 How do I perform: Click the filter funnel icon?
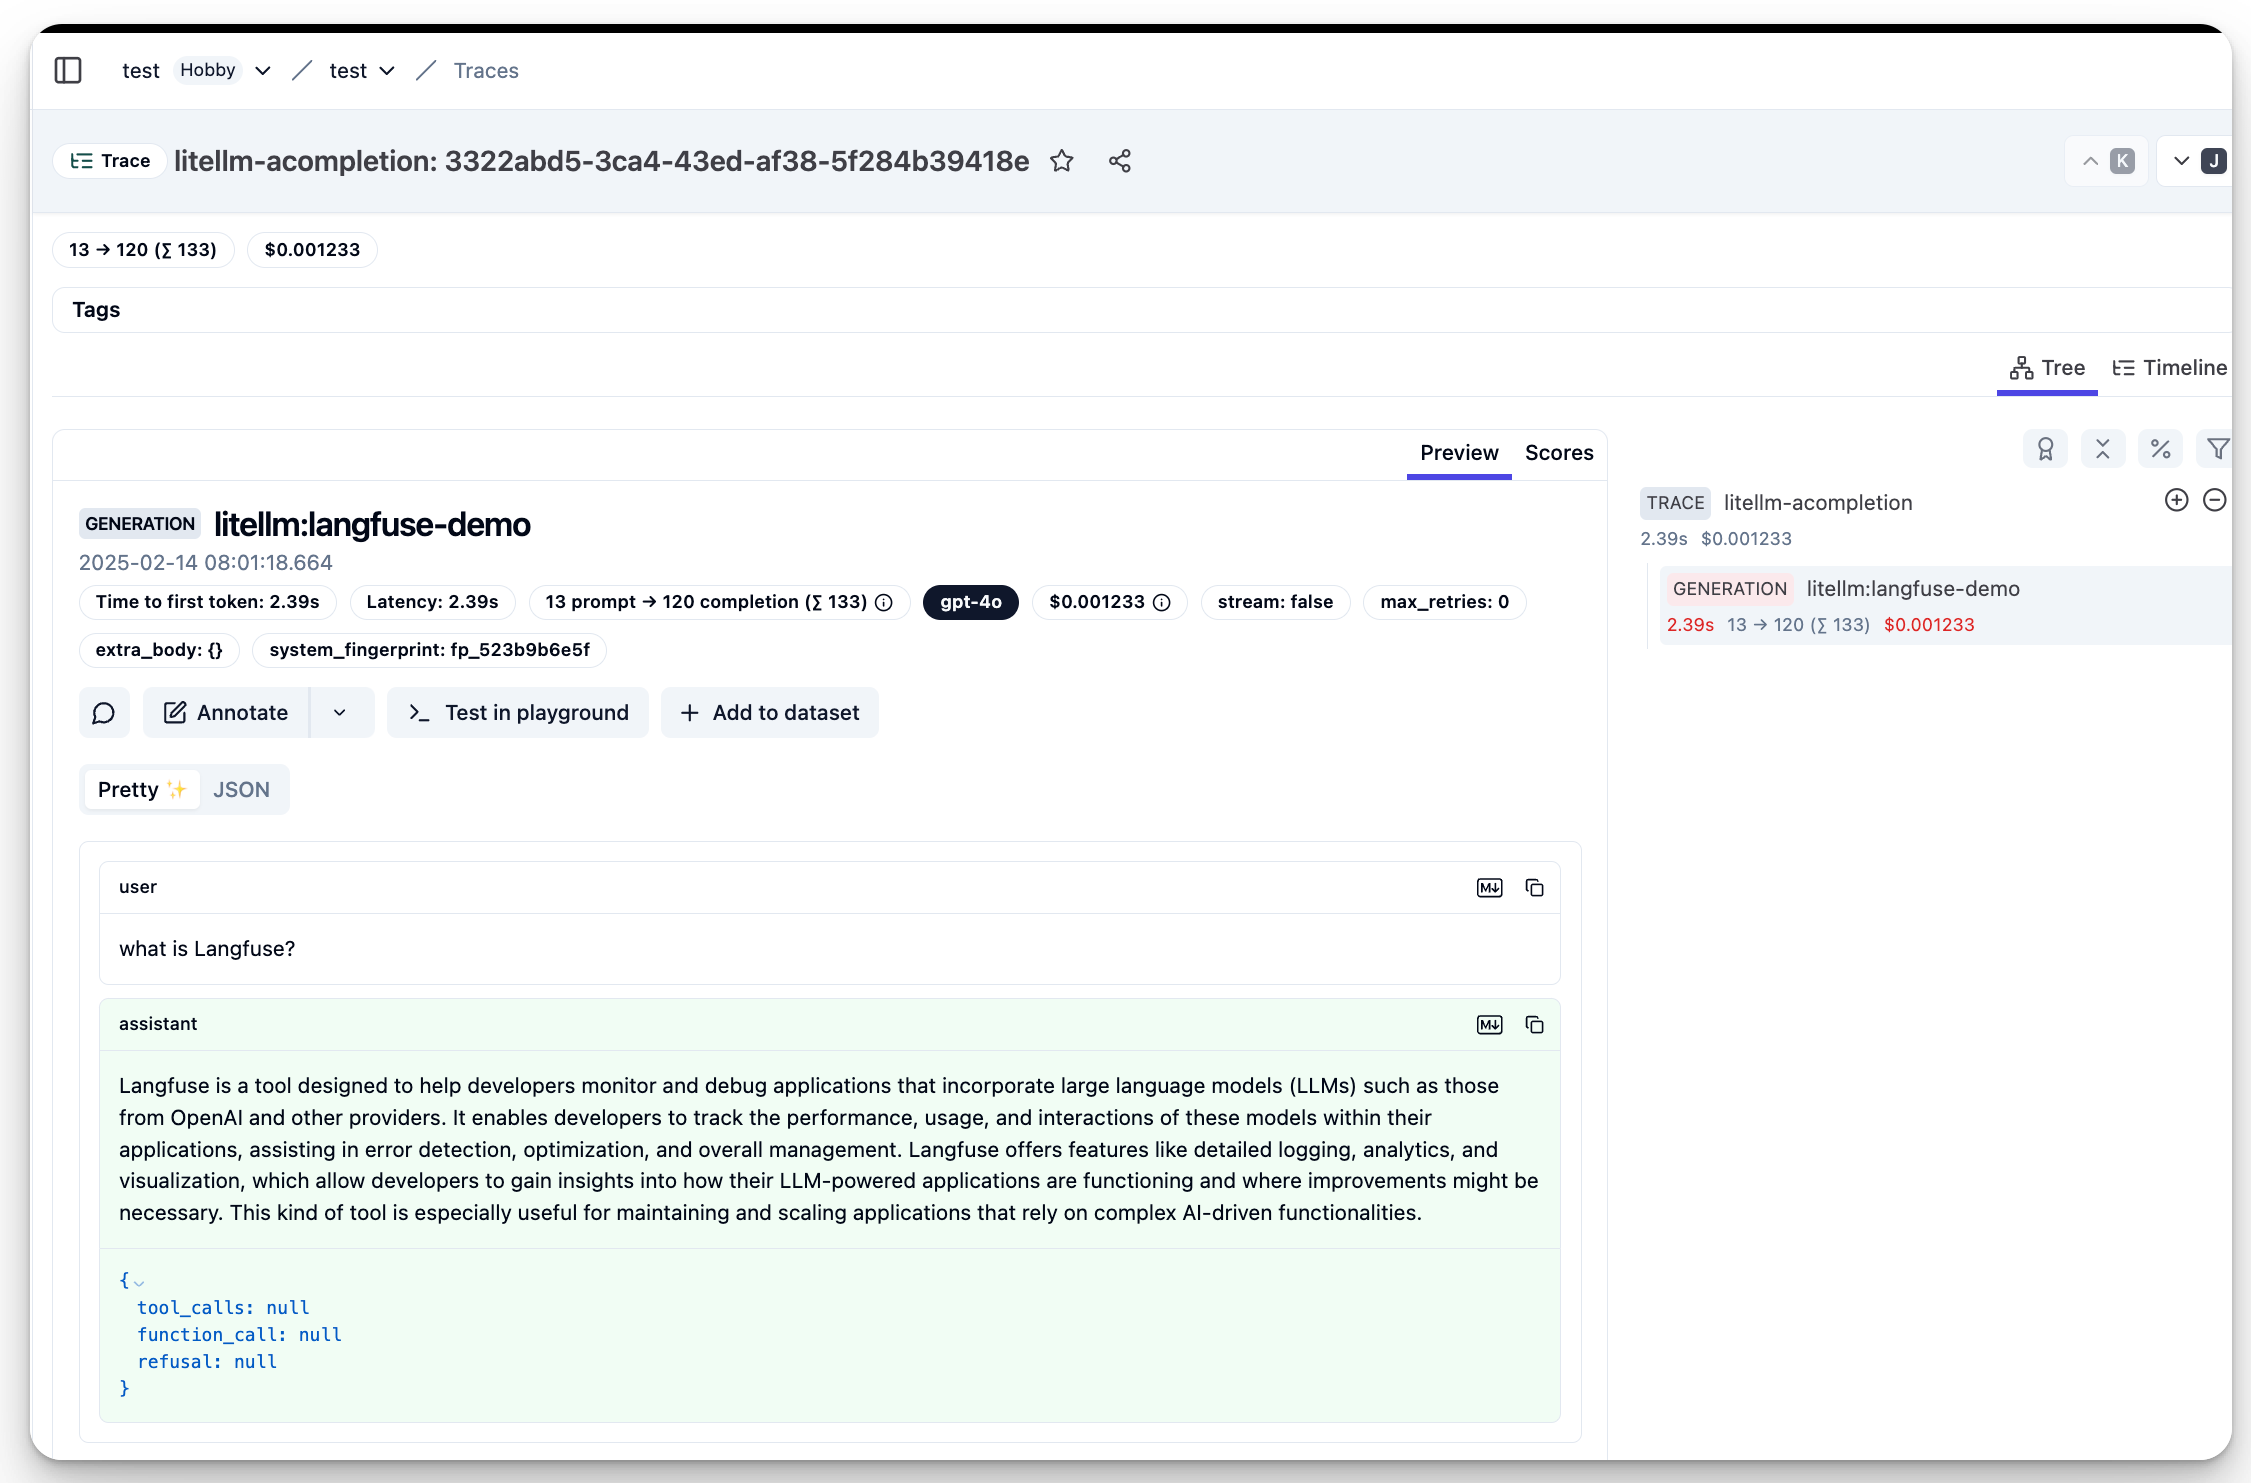(x=2217, y=450)
